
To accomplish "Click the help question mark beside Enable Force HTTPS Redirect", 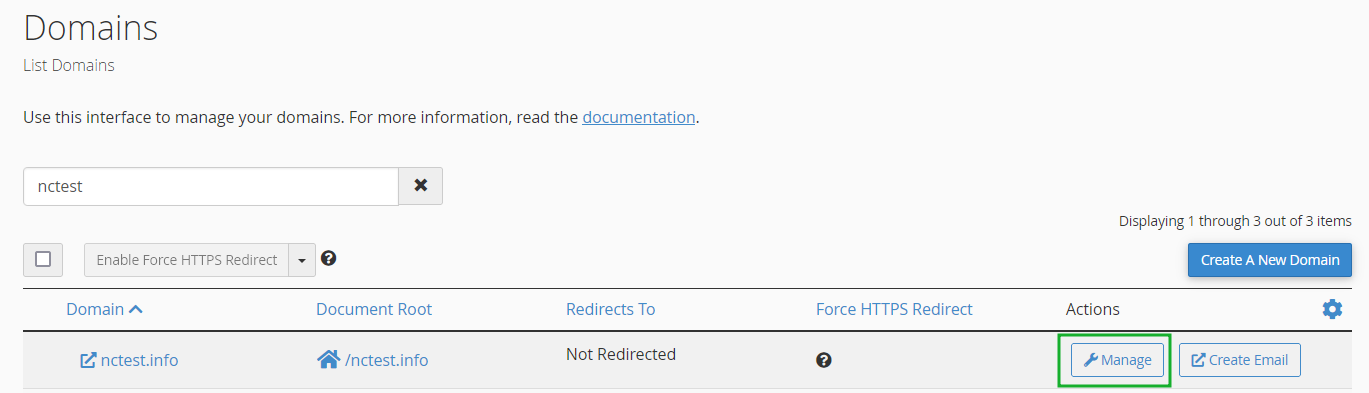I will pos(328,258).
